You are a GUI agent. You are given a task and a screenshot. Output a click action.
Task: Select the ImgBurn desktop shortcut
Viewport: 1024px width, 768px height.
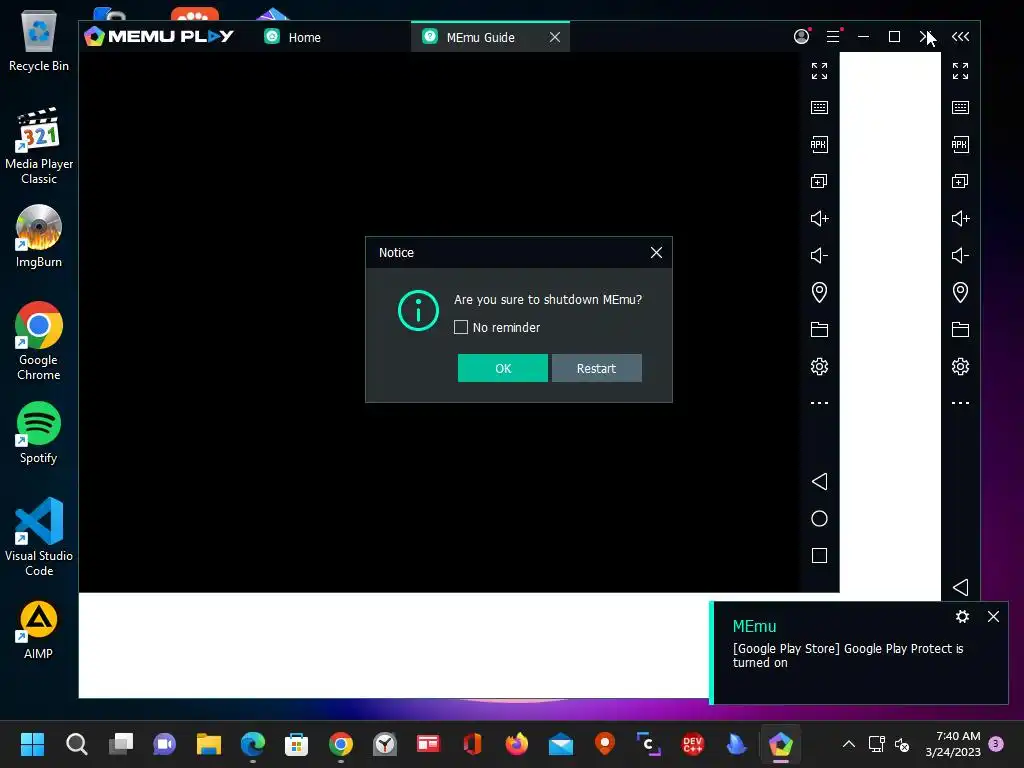(39, 236)
